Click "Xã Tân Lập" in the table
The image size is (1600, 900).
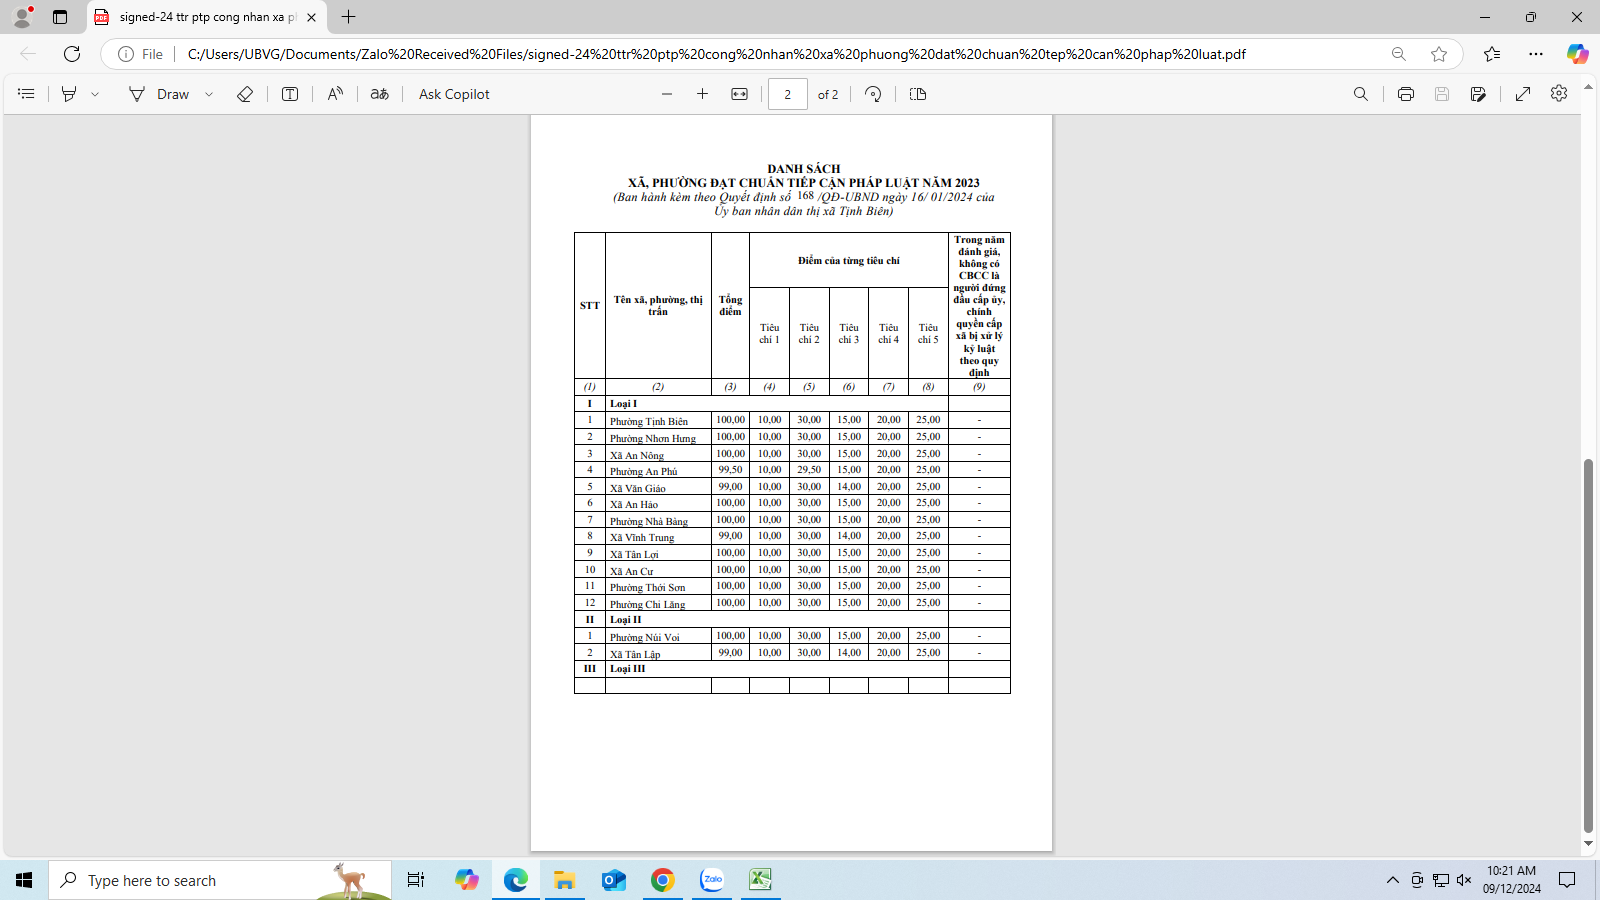coord(635,654)
